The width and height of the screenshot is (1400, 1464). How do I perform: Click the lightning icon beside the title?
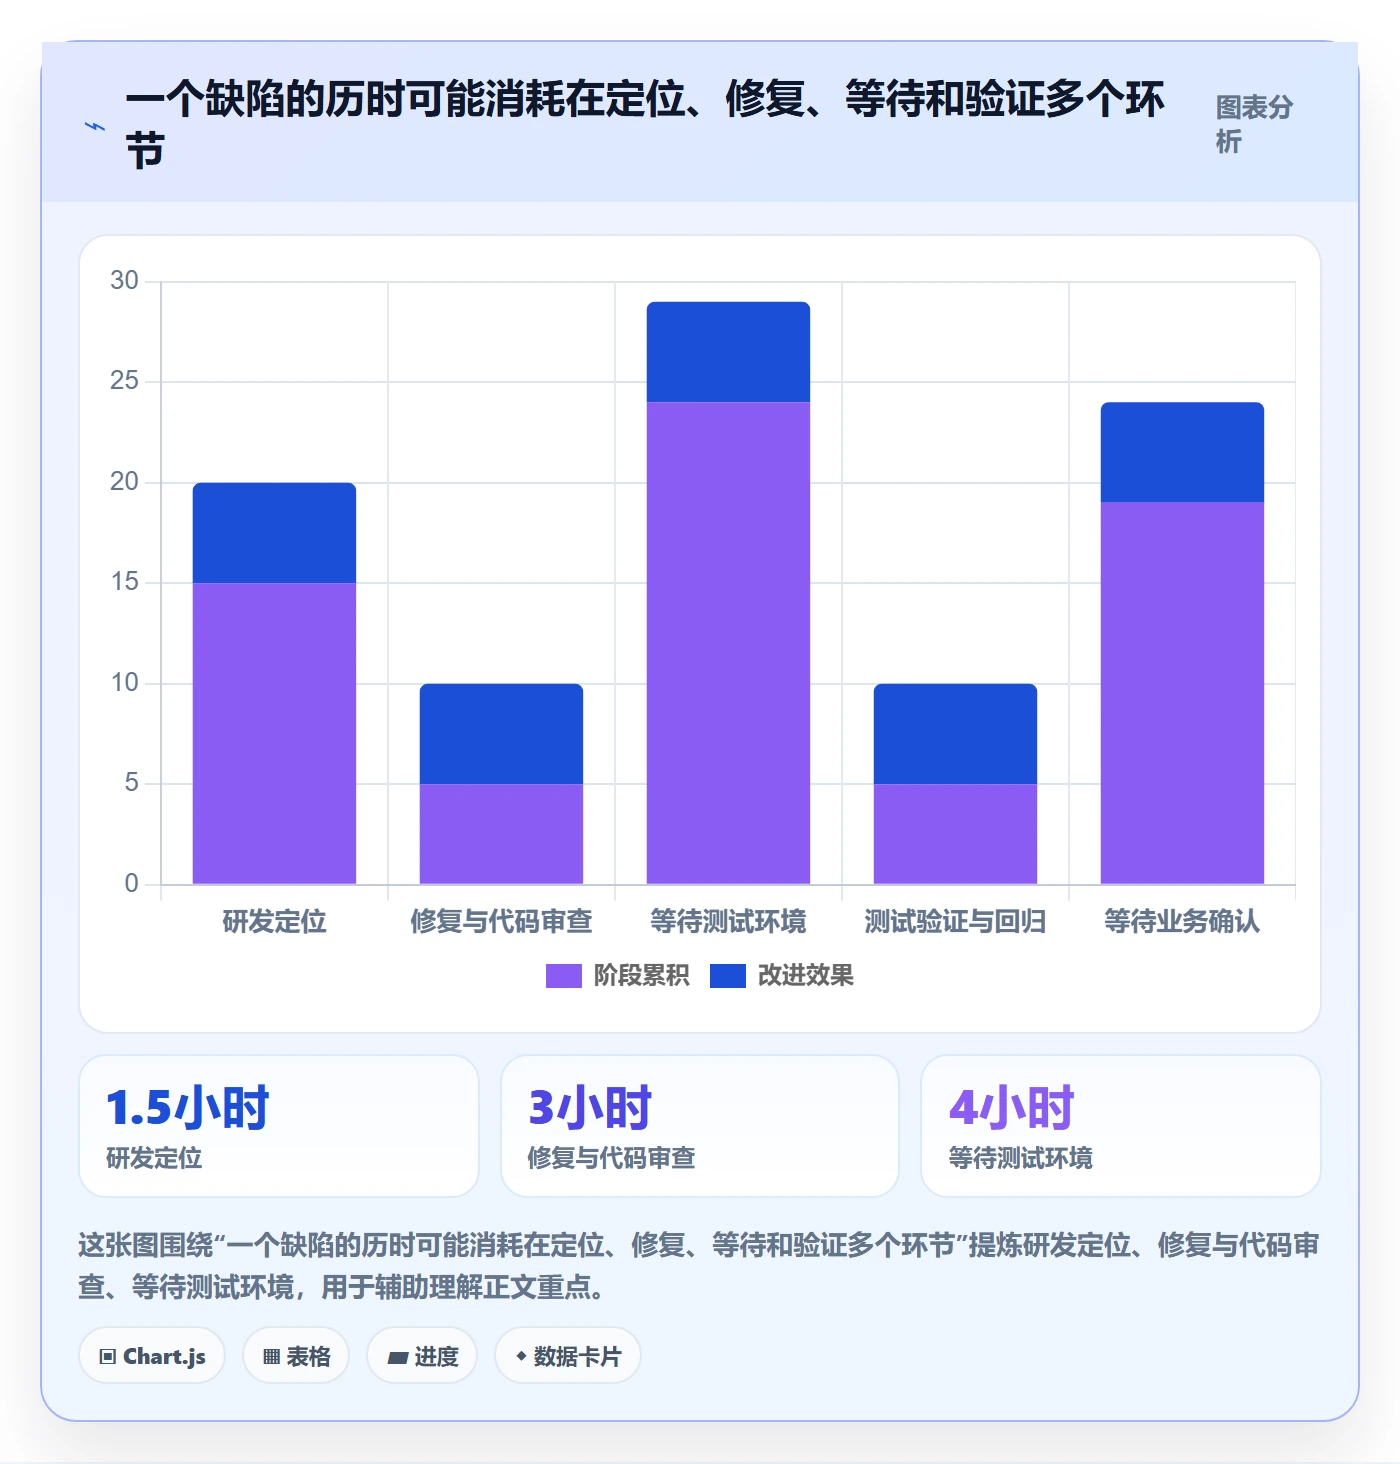tap(95, 126)
